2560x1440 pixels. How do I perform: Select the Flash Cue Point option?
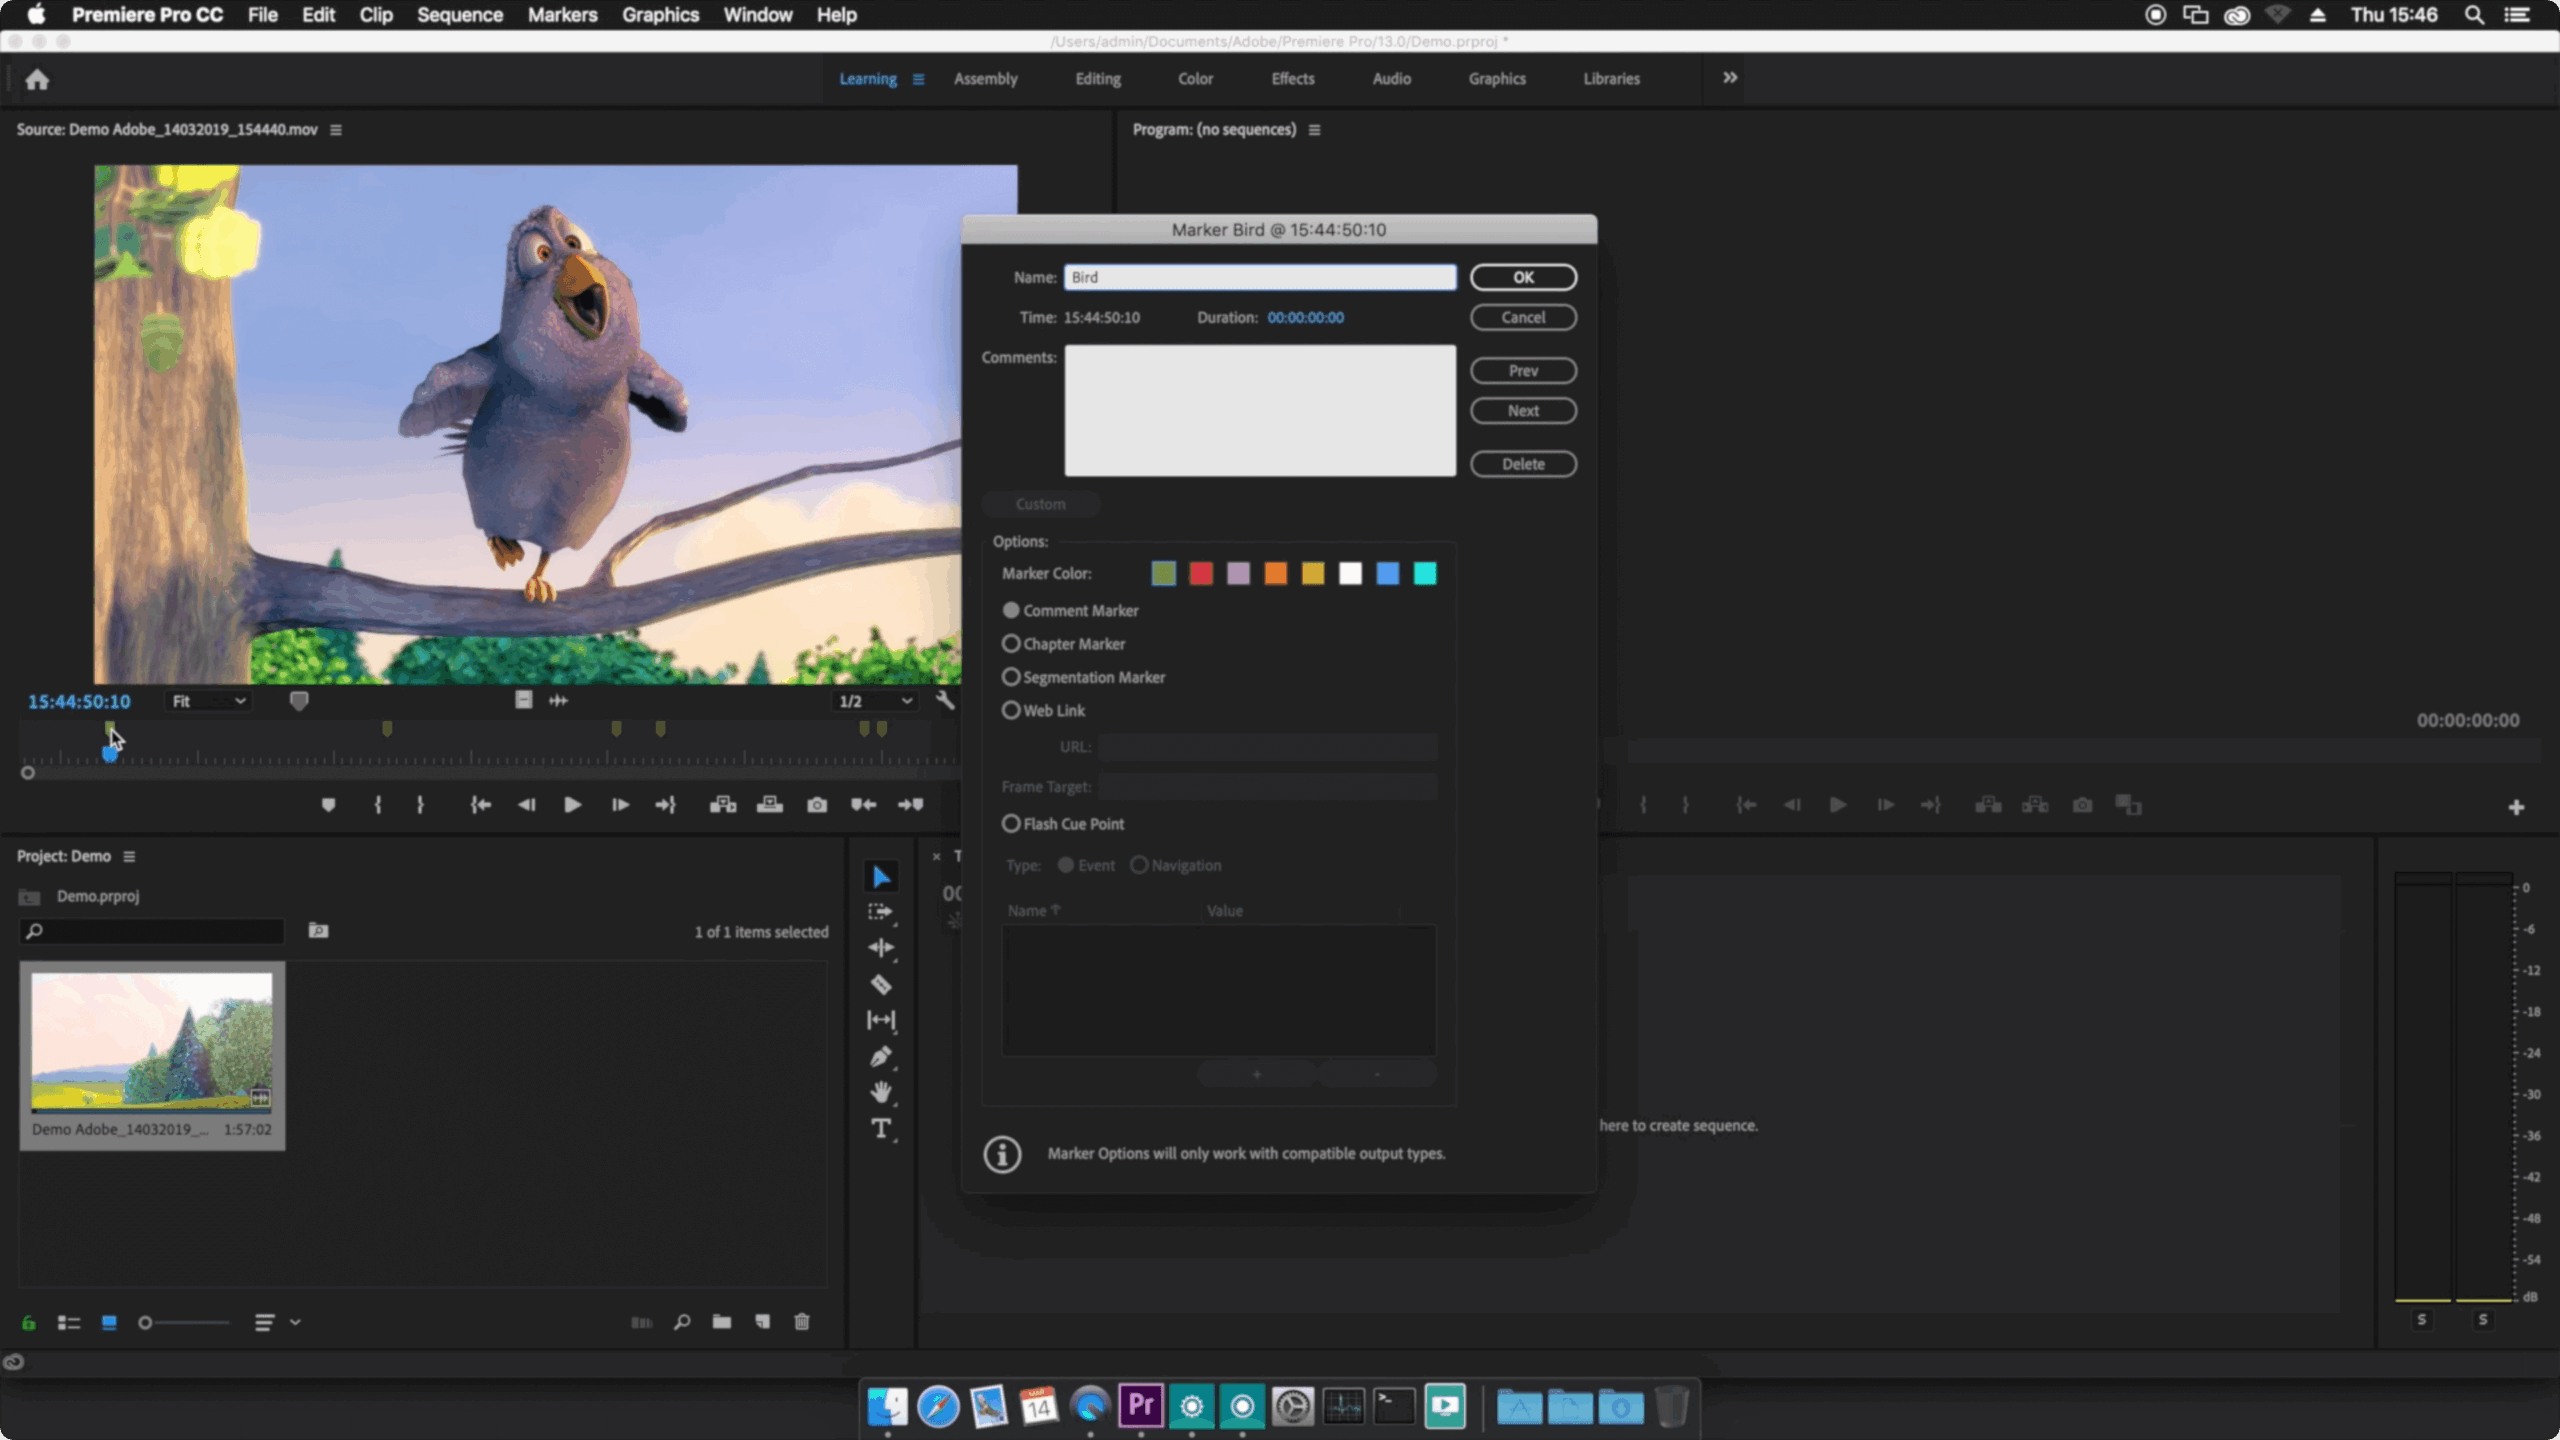pos(1011,823)
